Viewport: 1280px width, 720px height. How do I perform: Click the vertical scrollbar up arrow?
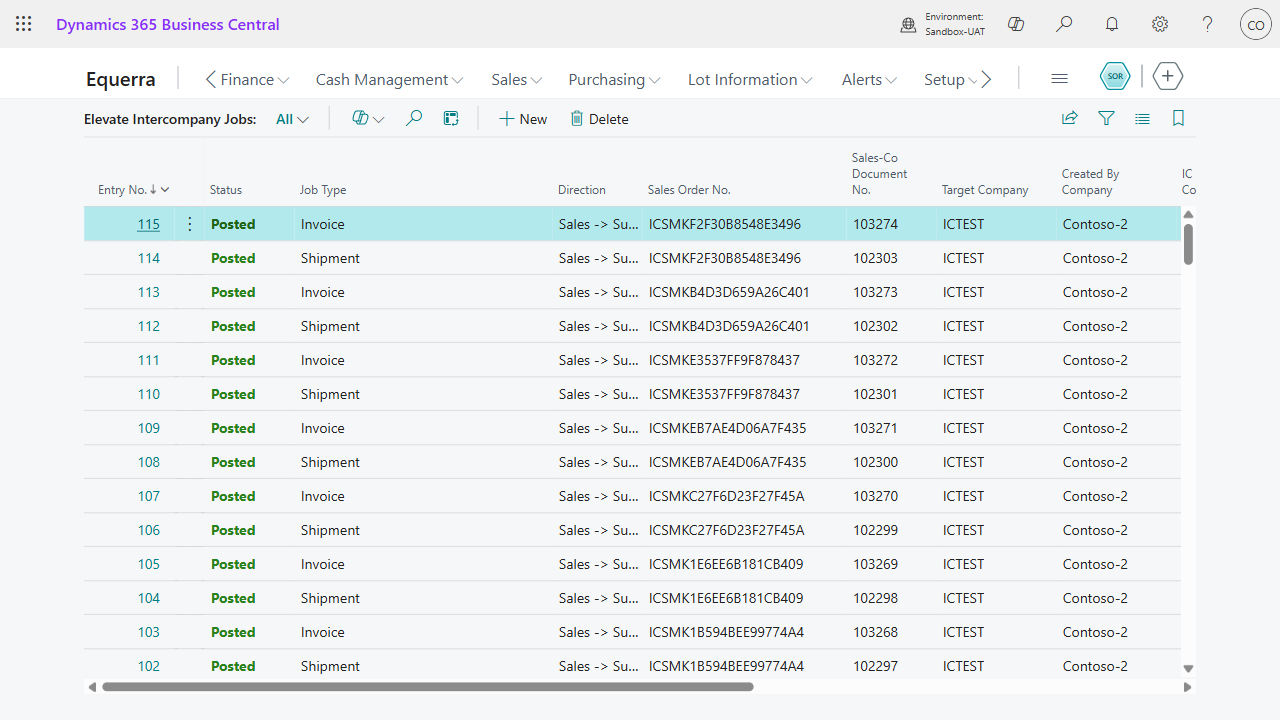coord(1188,214)
